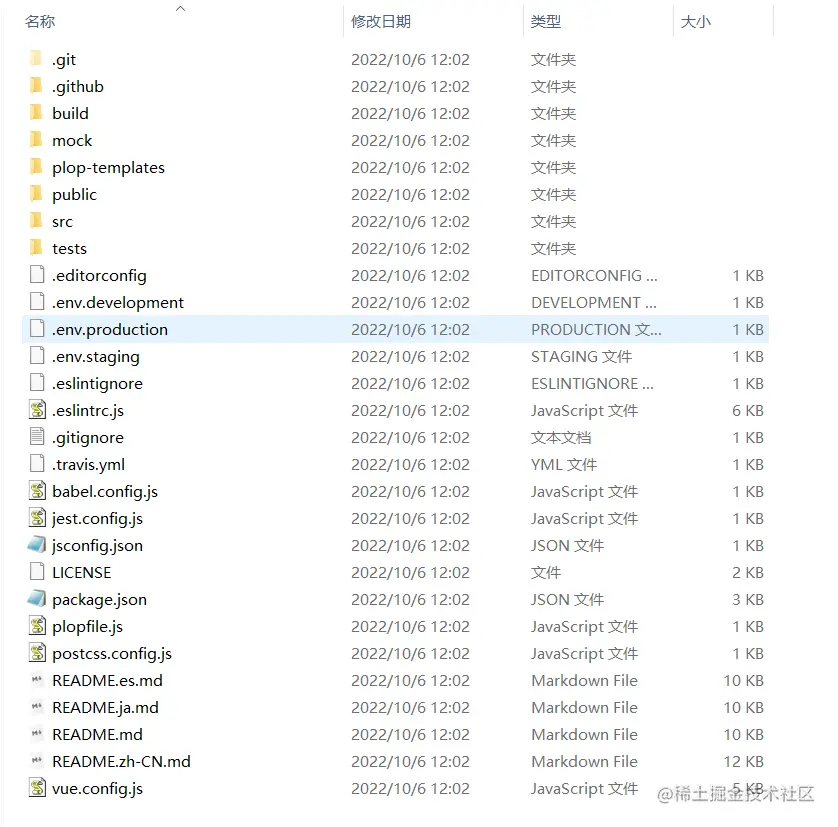Click the .env.production file icon
Viewport: 838px width, 827px height.
tap(37, 328)
